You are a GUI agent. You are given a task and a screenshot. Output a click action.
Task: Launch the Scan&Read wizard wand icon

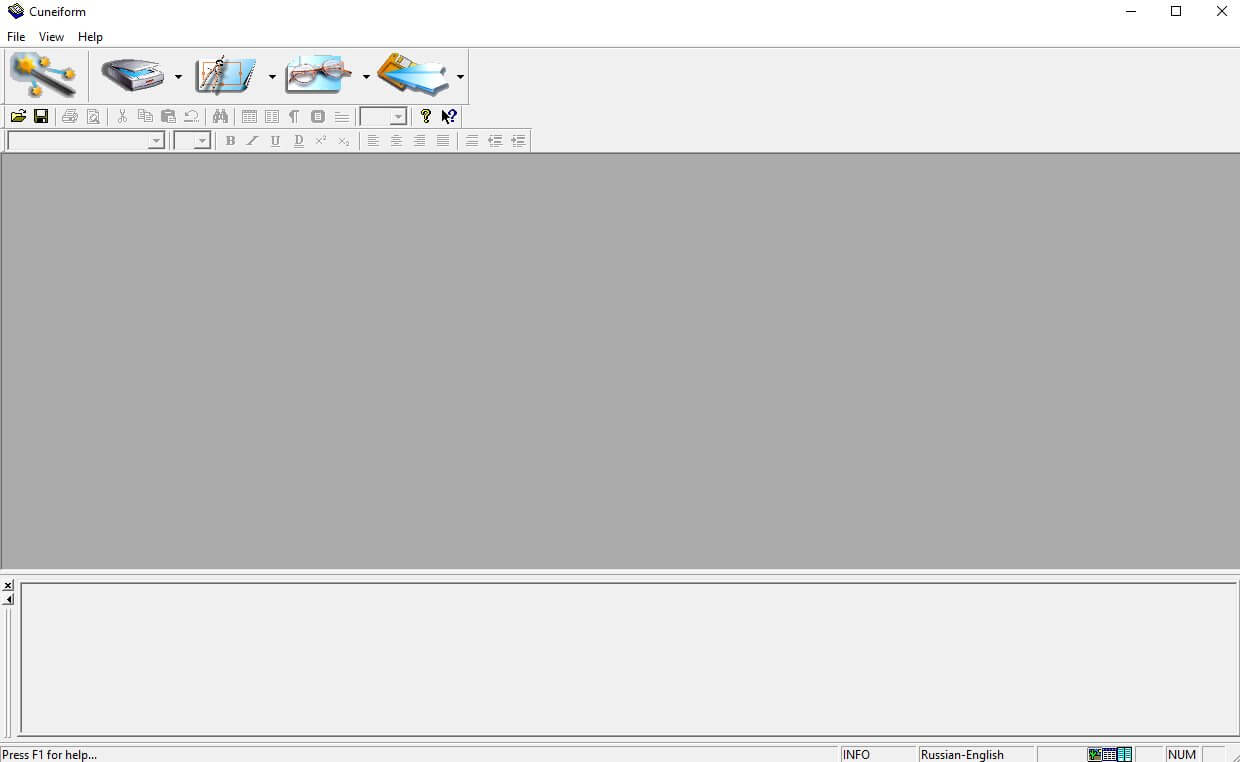coord(43,75)
